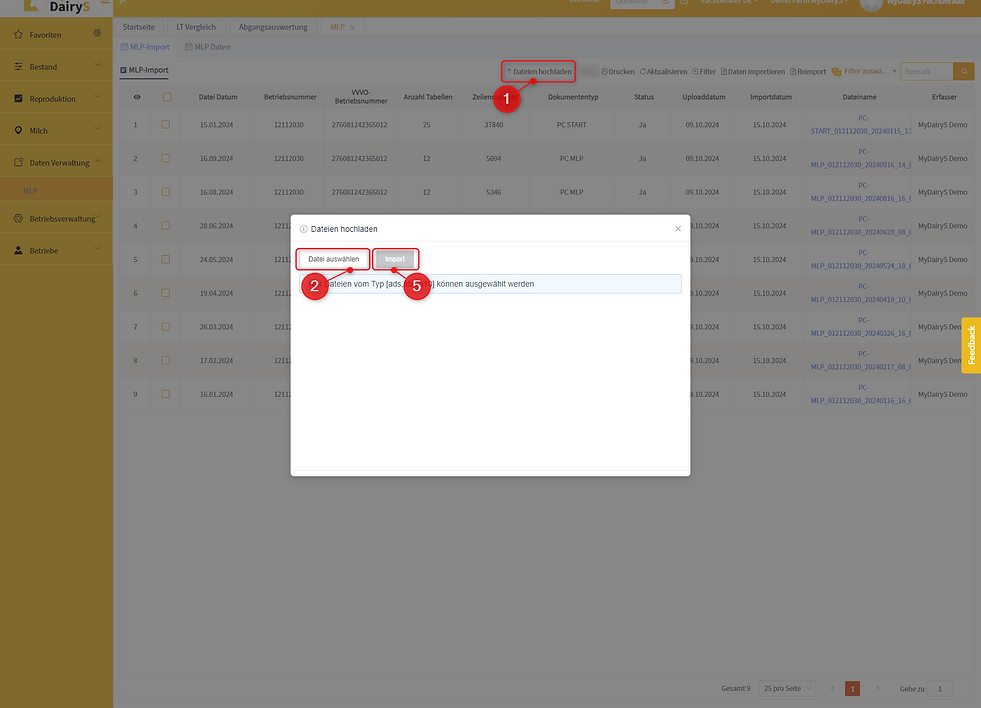Viewport: 981px width, 708px height.
Task: Go to the next page arrow
Action: [x=878, y=689]
